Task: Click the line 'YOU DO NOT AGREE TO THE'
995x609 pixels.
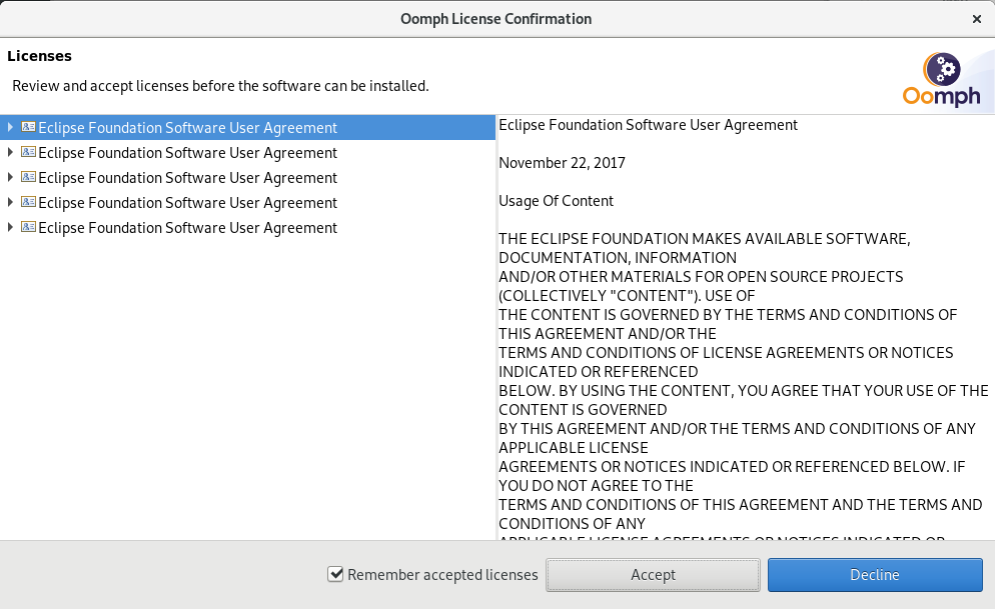Action: (x=596, y=486)
